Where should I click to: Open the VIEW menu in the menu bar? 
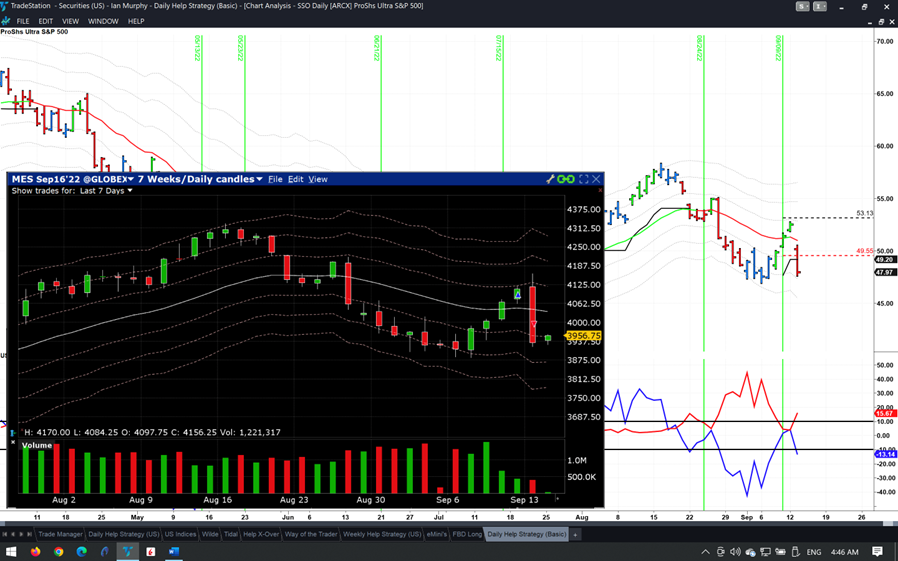point(70,21)
